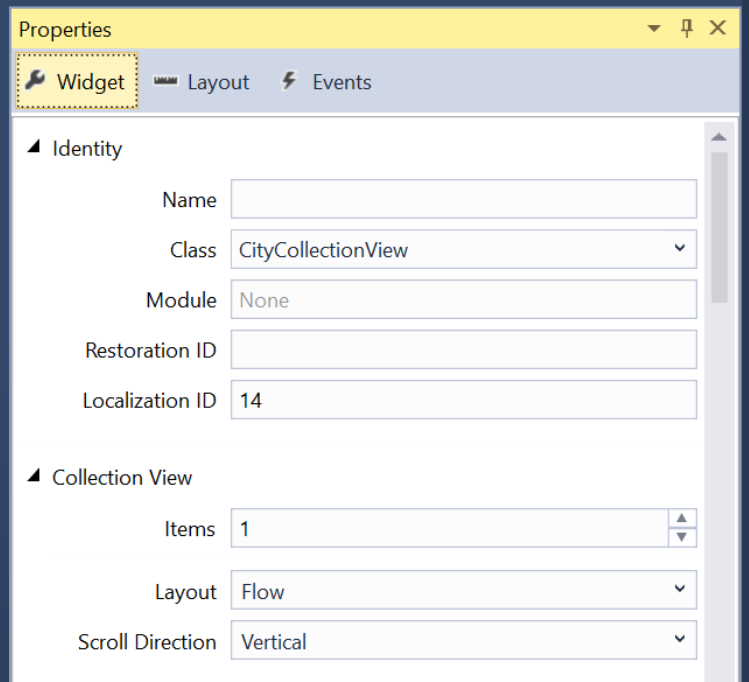Click the Module input field
Viewport: 749px width, 682px height.
pyautogui.click(x=463, y=300)
